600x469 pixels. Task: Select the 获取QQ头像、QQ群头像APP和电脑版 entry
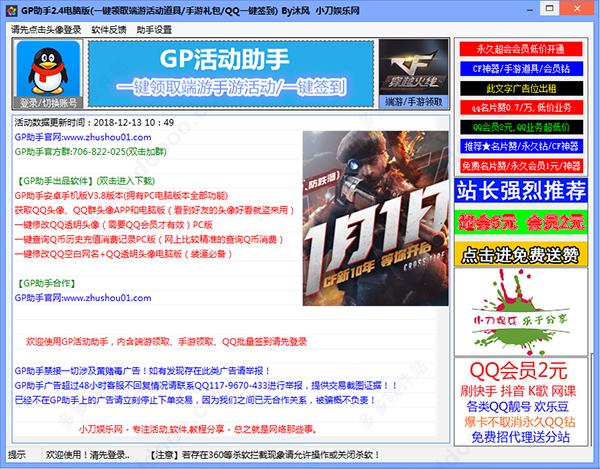pos(155,210)
